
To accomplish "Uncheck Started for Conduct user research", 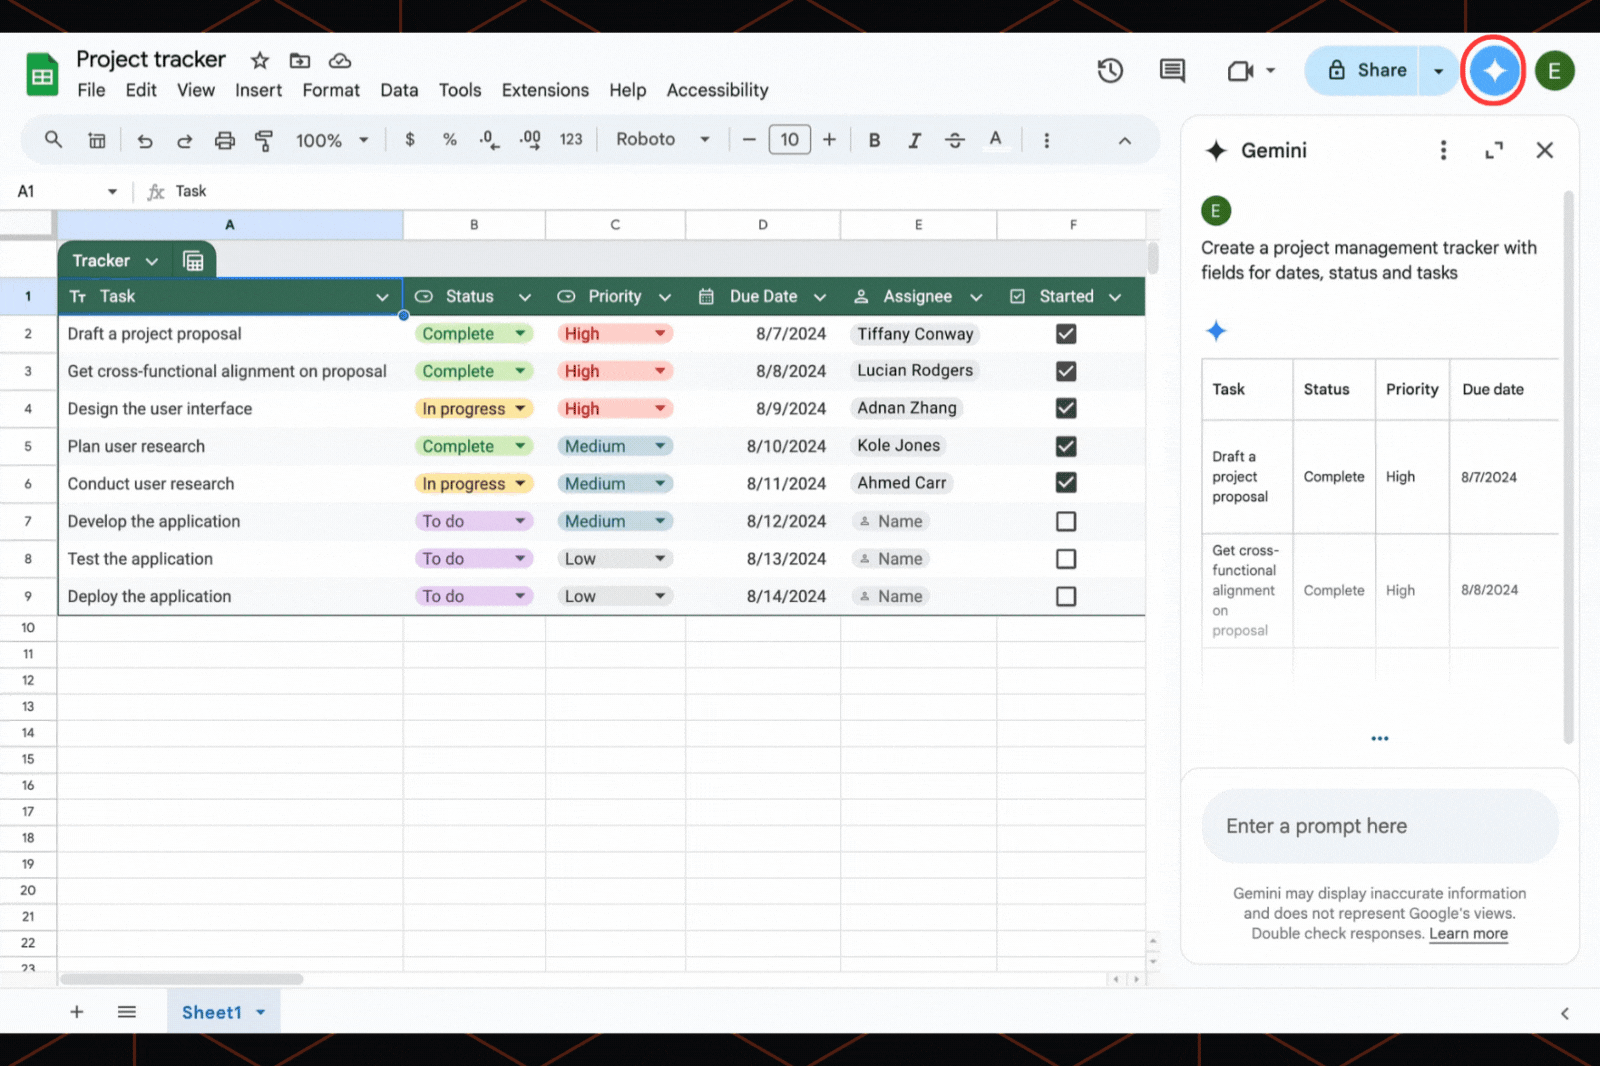I will pos(1066,483).
